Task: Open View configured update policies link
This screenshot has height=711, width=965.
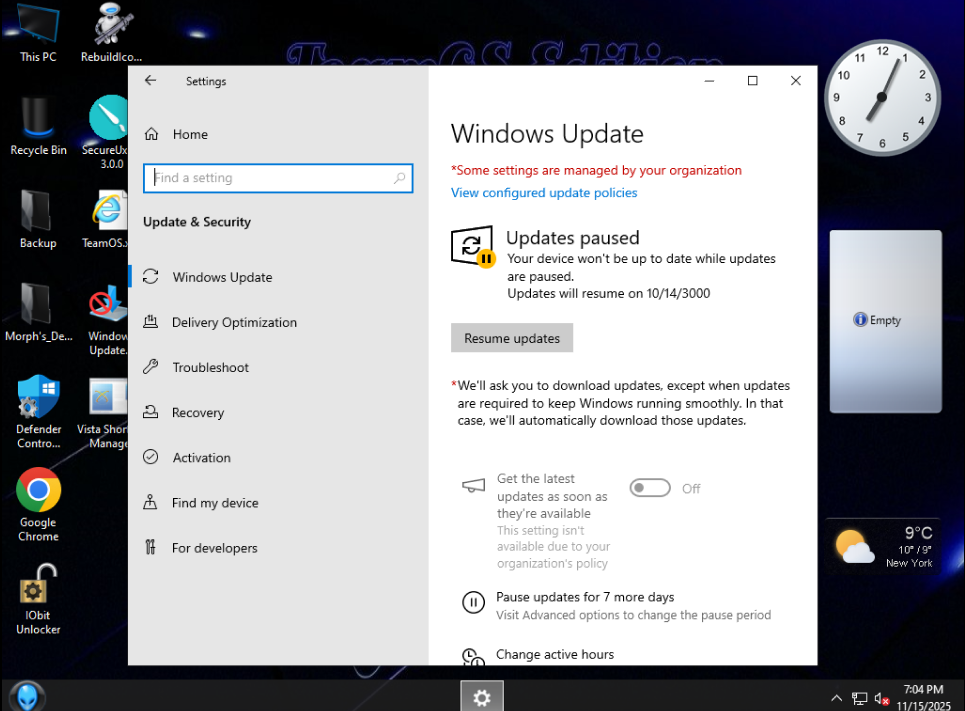Action: click(x=544, y=193)
